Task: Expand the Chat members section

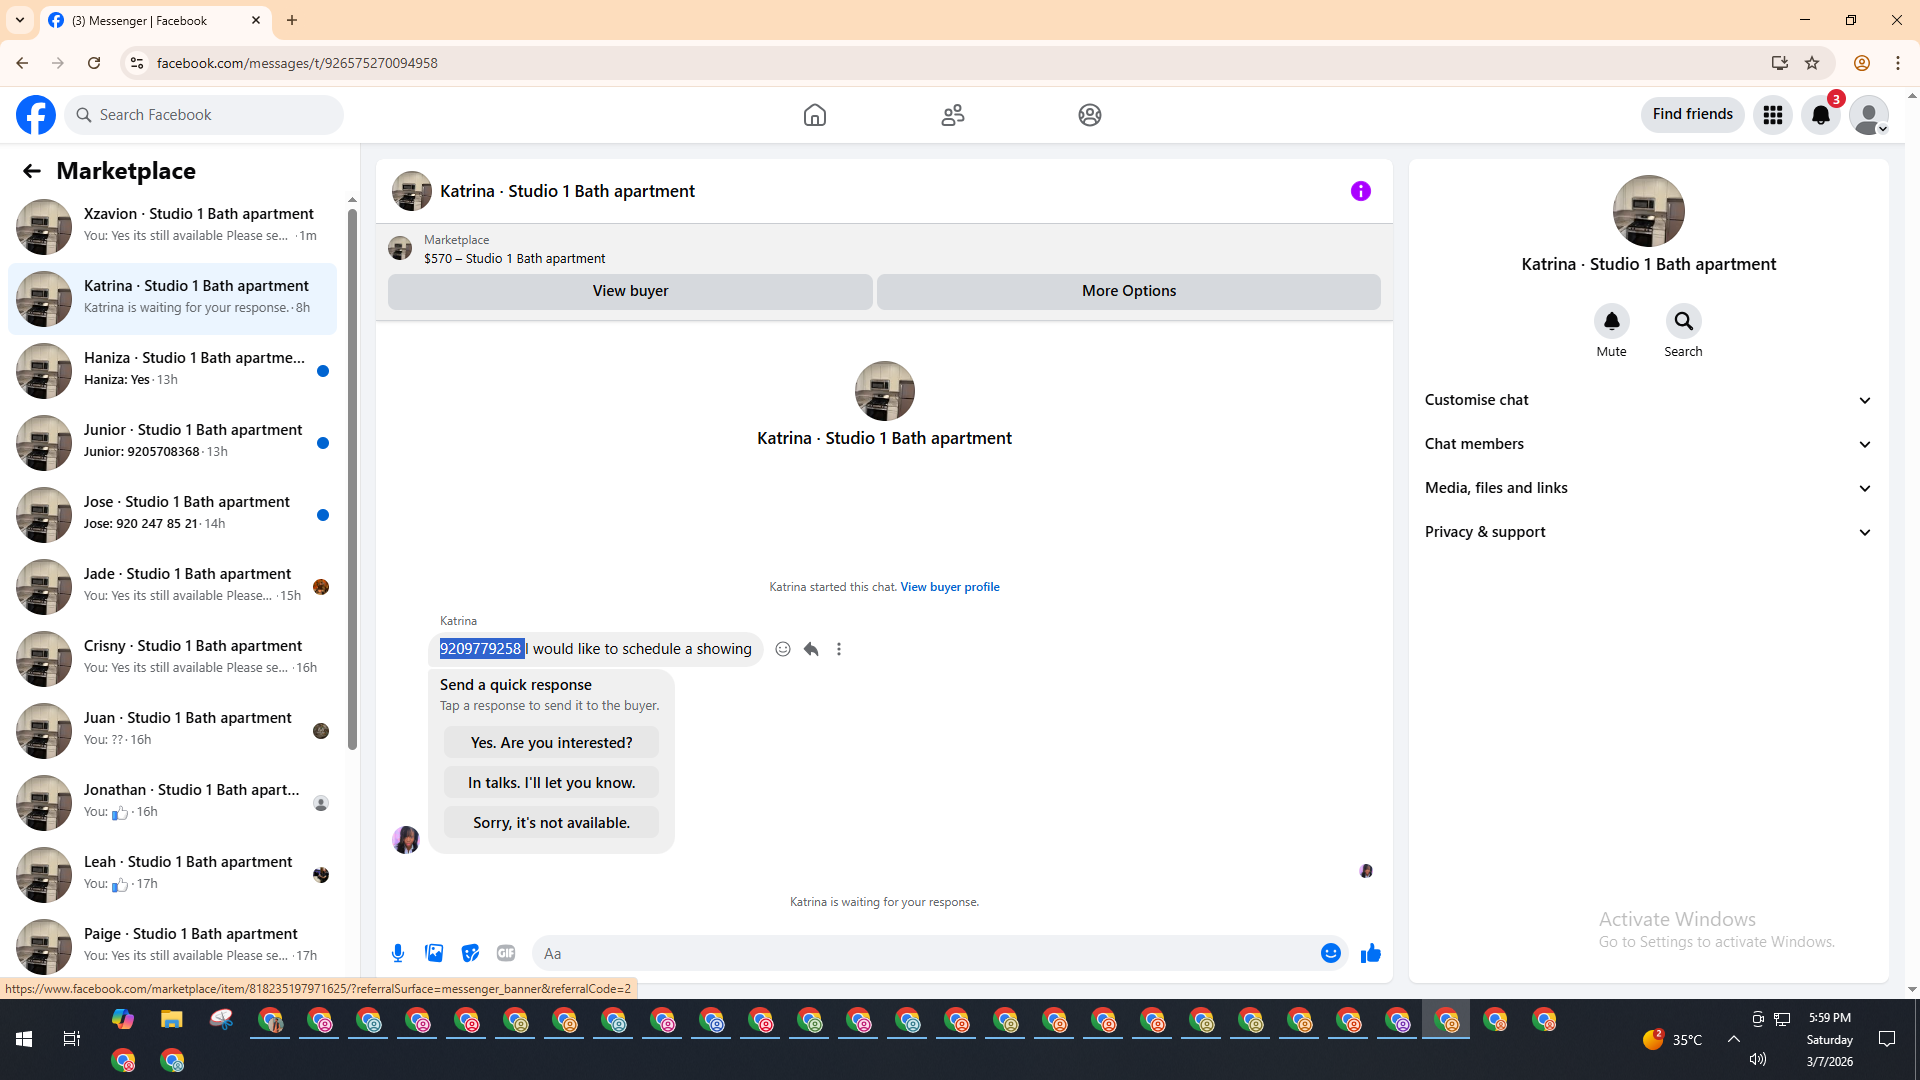Action: [x=1648, y=444]
